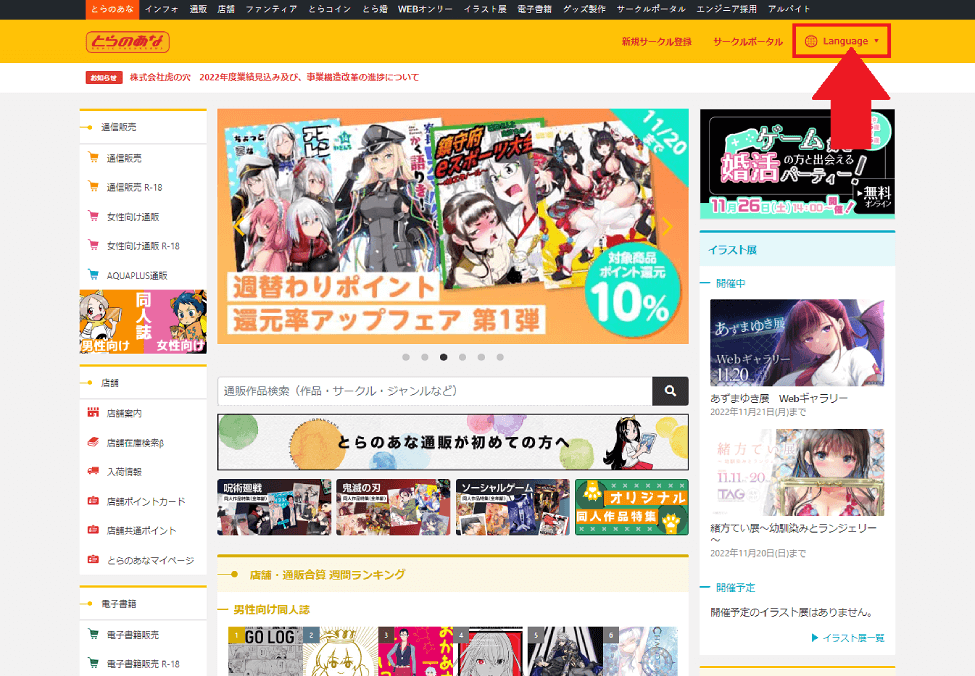975x676 pixels.
Task: Click the cart icon beside 通信販売 R-18
Action: (x=93, y=186)
